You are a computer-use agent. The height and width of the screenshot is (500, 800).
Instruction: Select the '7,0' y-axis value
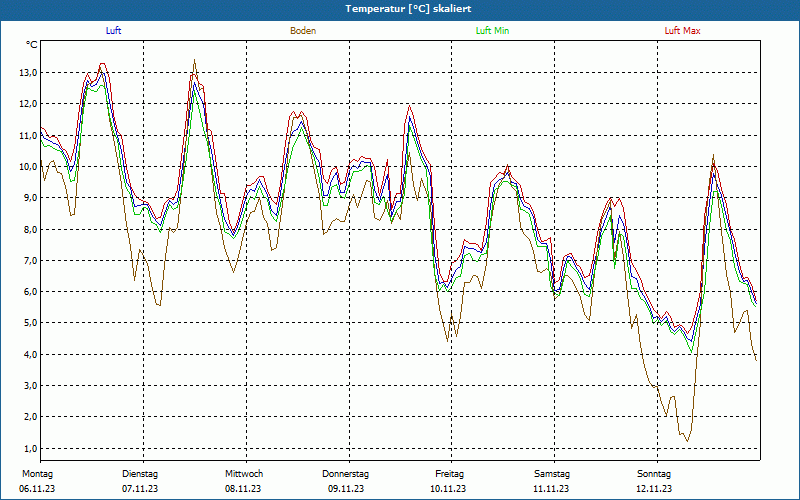pyautogui.click(x=30, y=260)
